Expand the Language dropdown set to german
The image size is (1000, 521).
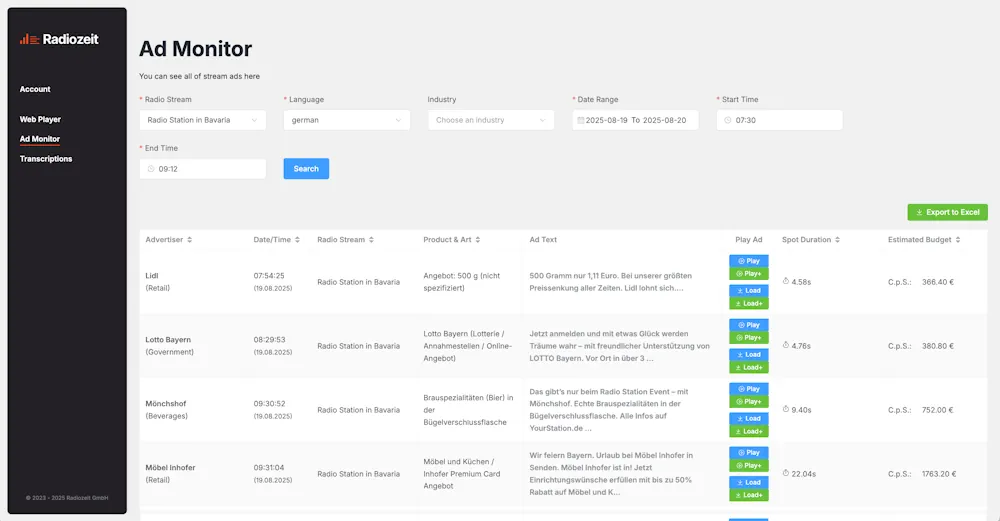pyautogui.click(x=346, y=120)
